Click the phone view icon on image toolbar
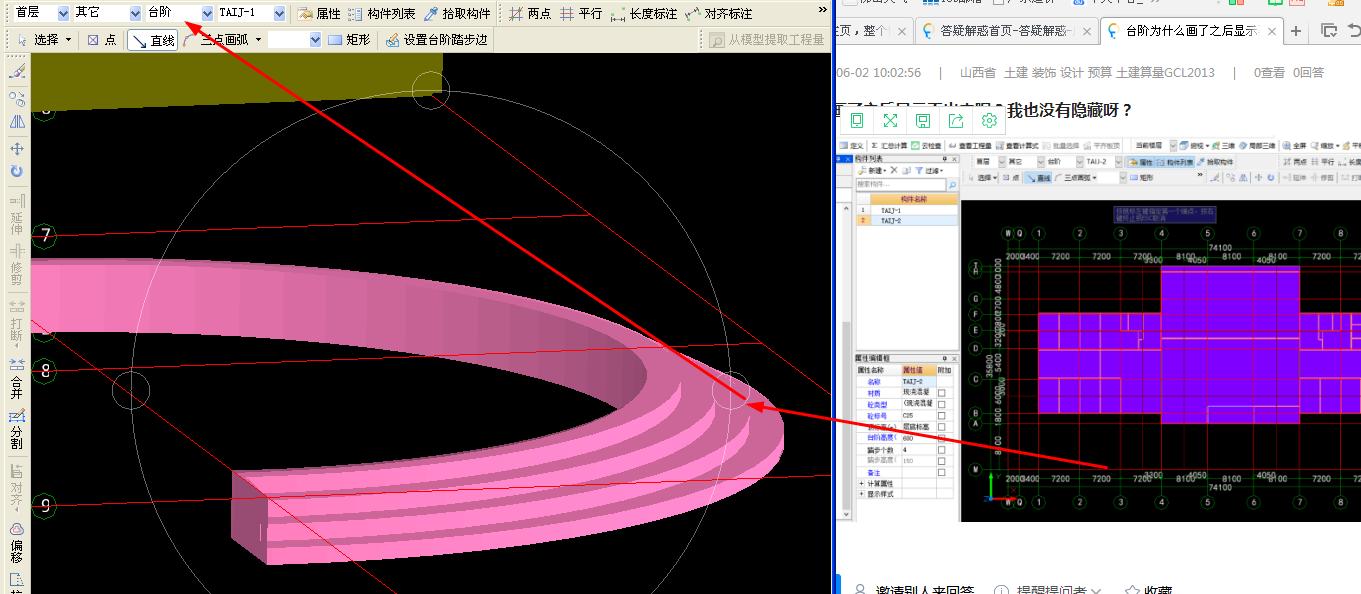This screenshot has height=594, width=1361. [x=857, y=120]
